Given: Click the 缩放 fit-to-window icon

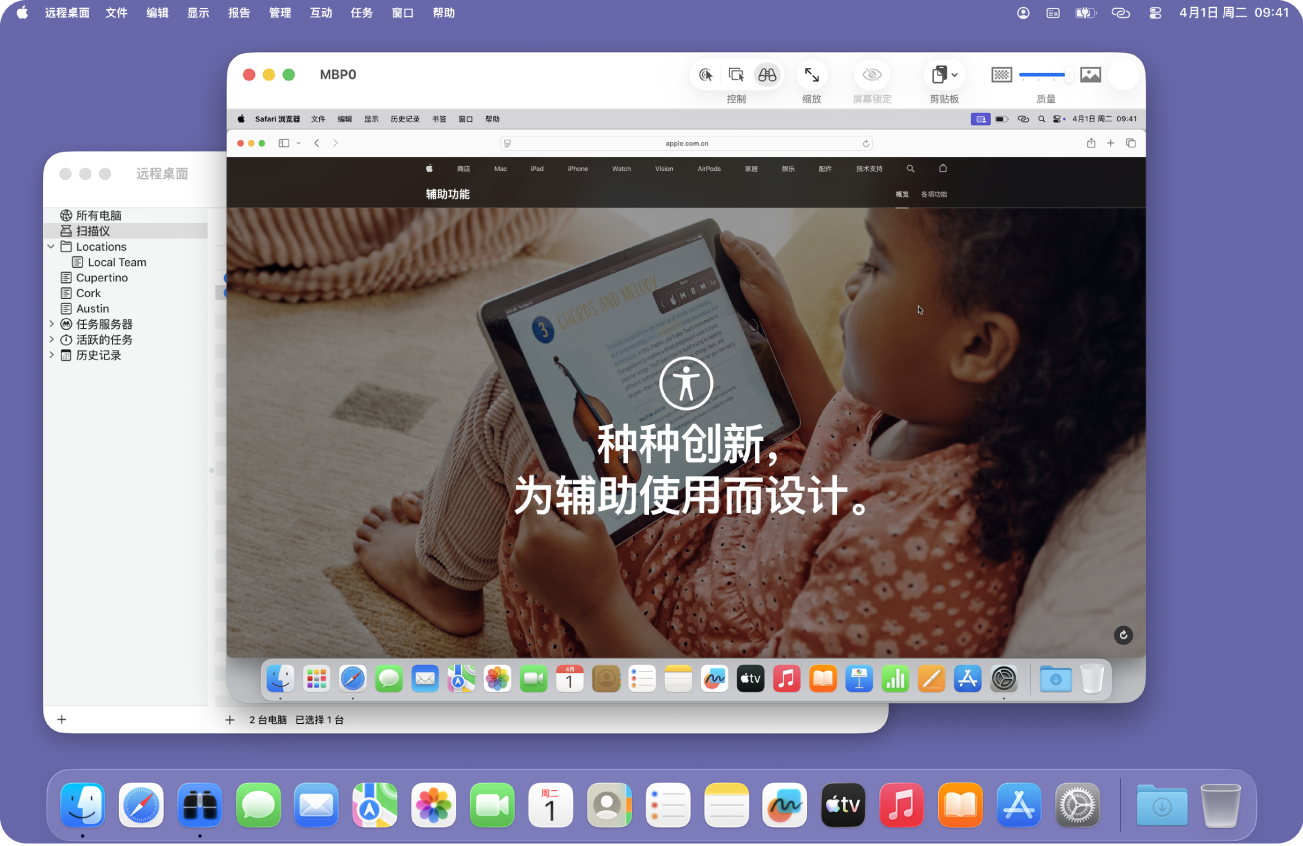Looking at the screenshot, I should (x=812, y=74).
